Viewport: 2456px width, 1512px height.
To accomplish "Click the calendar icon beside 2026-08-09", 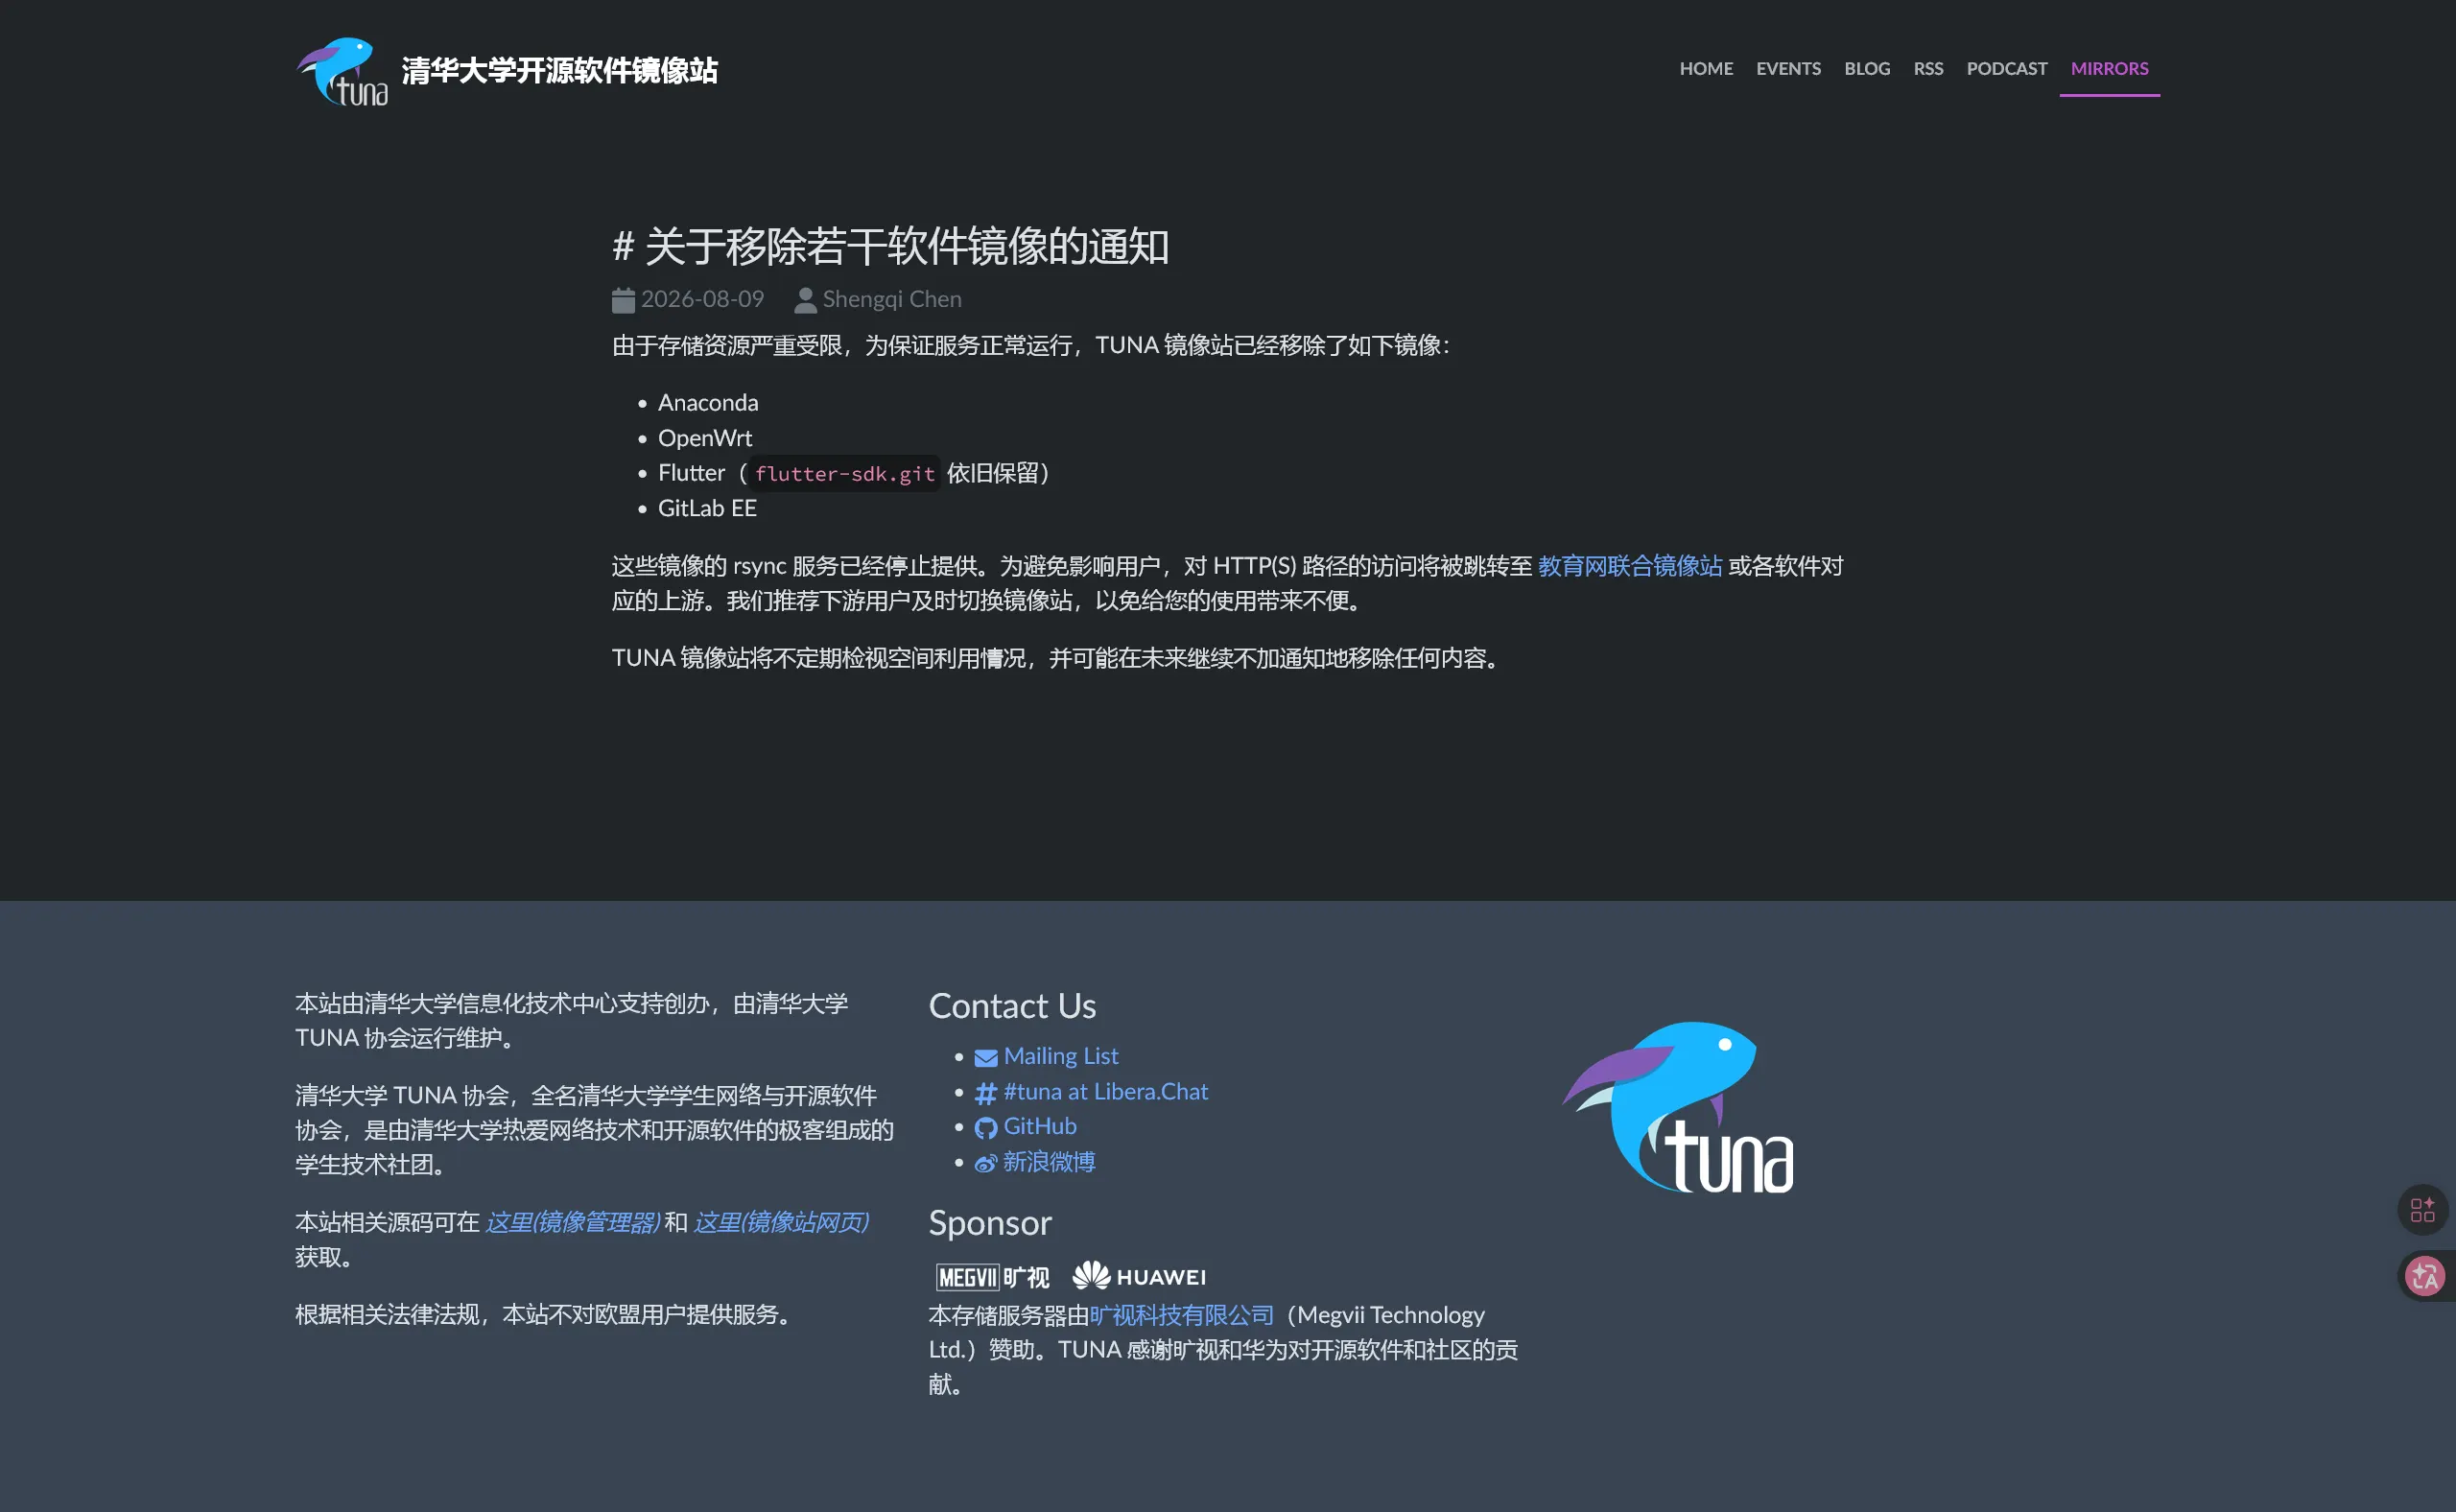I will (623, 300).
